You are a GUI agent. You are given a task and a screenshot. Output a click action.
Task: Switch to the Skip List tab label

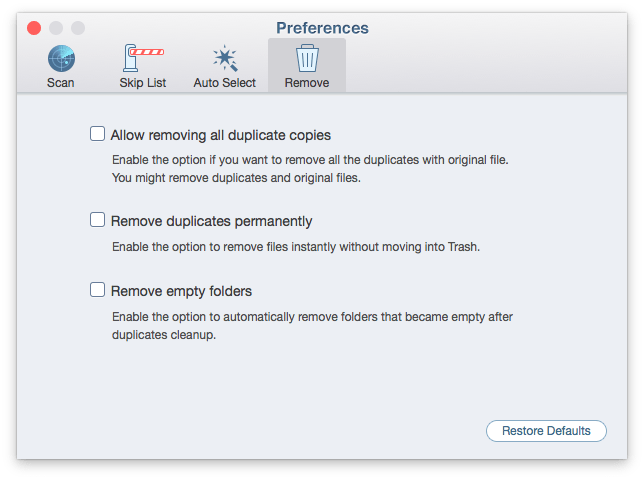(x=143, y=83)
